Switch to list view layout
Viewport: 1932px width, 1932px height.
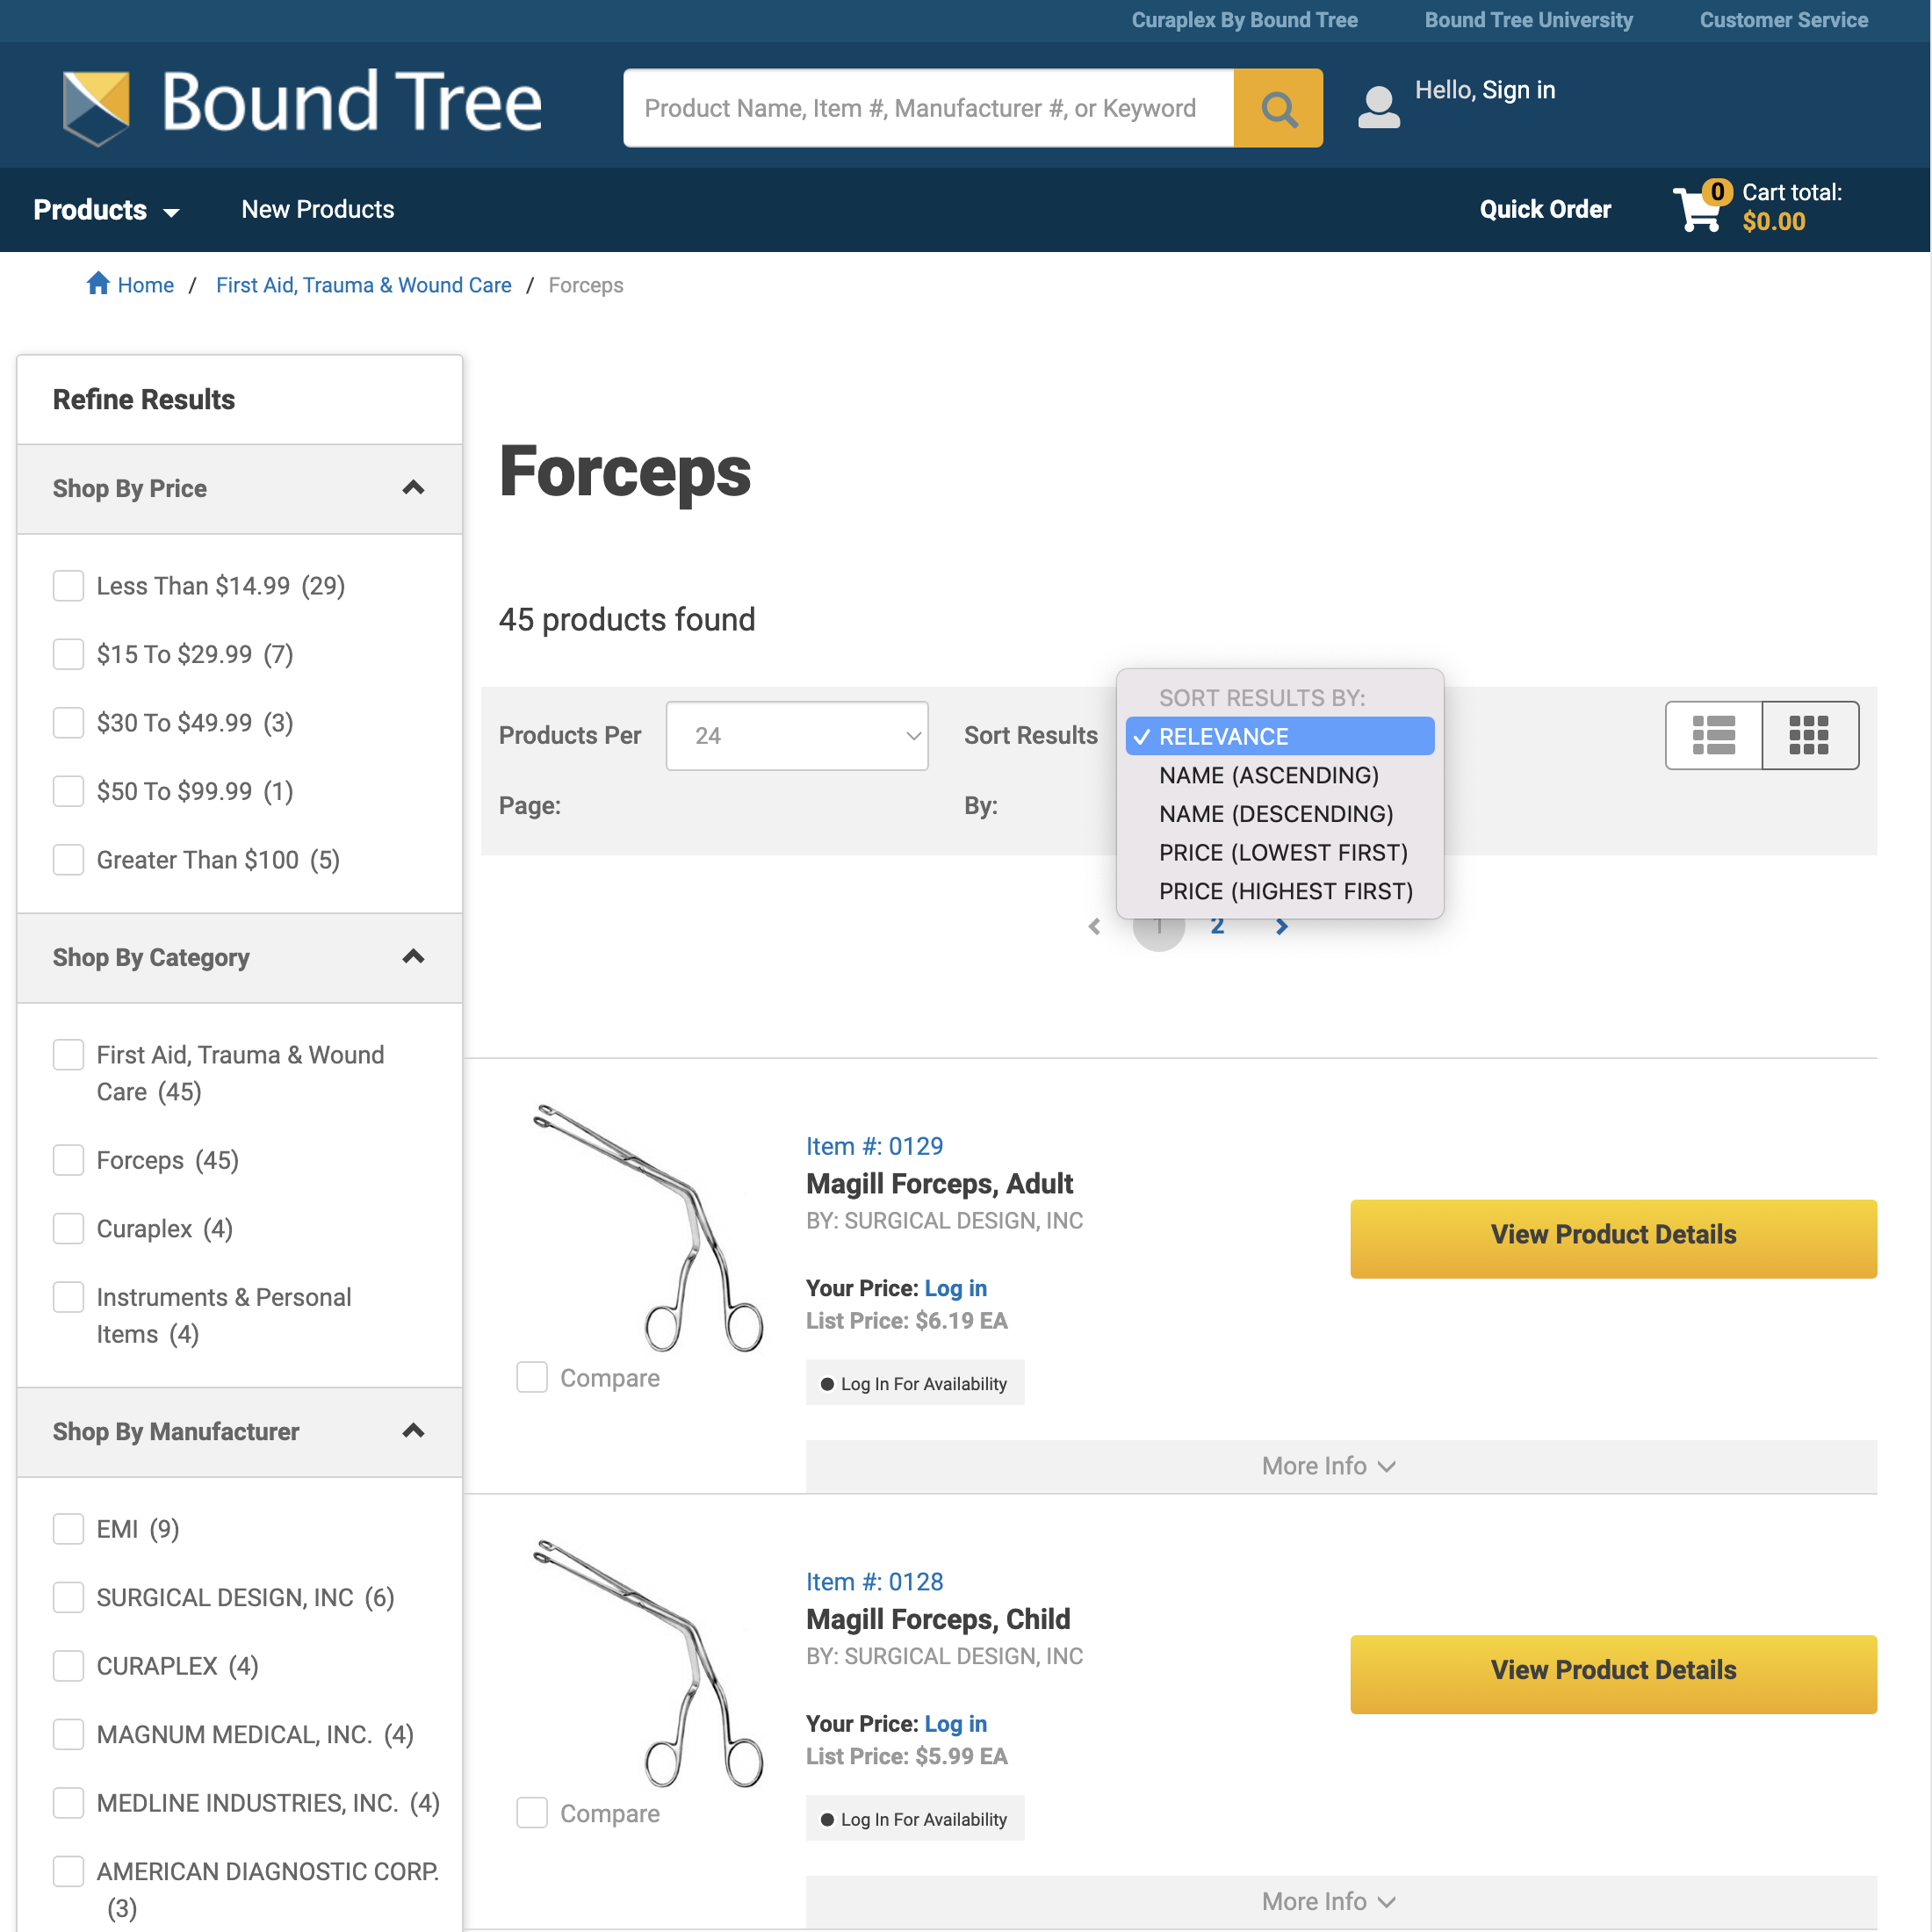pos(1713,735)
